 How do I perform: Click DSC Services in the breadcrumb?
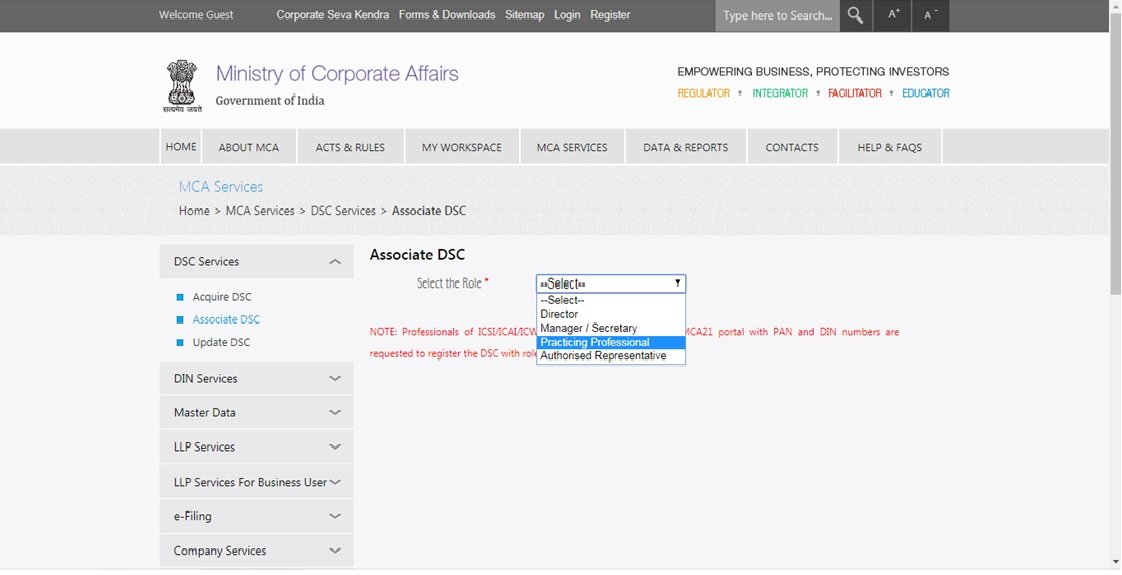pyautogui.click(x=343, y=211)
